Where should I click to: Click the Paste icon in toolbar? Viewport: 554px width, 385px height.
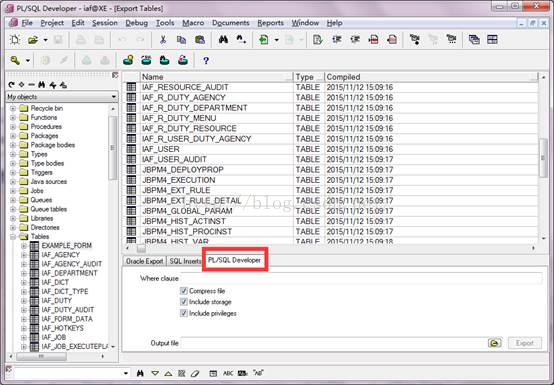click(x=200, y=40)
